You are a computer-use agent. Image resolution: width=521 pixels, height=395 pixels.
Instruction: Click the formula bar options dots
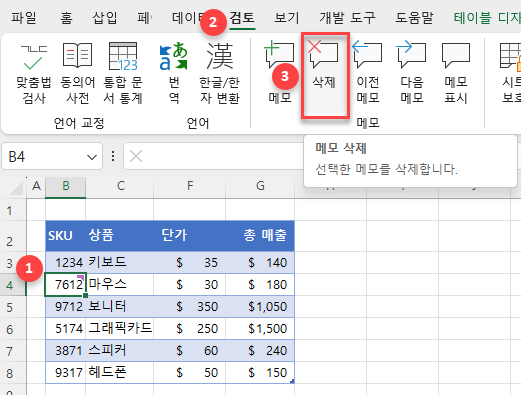pyautogui.click(x=113, y=156)
